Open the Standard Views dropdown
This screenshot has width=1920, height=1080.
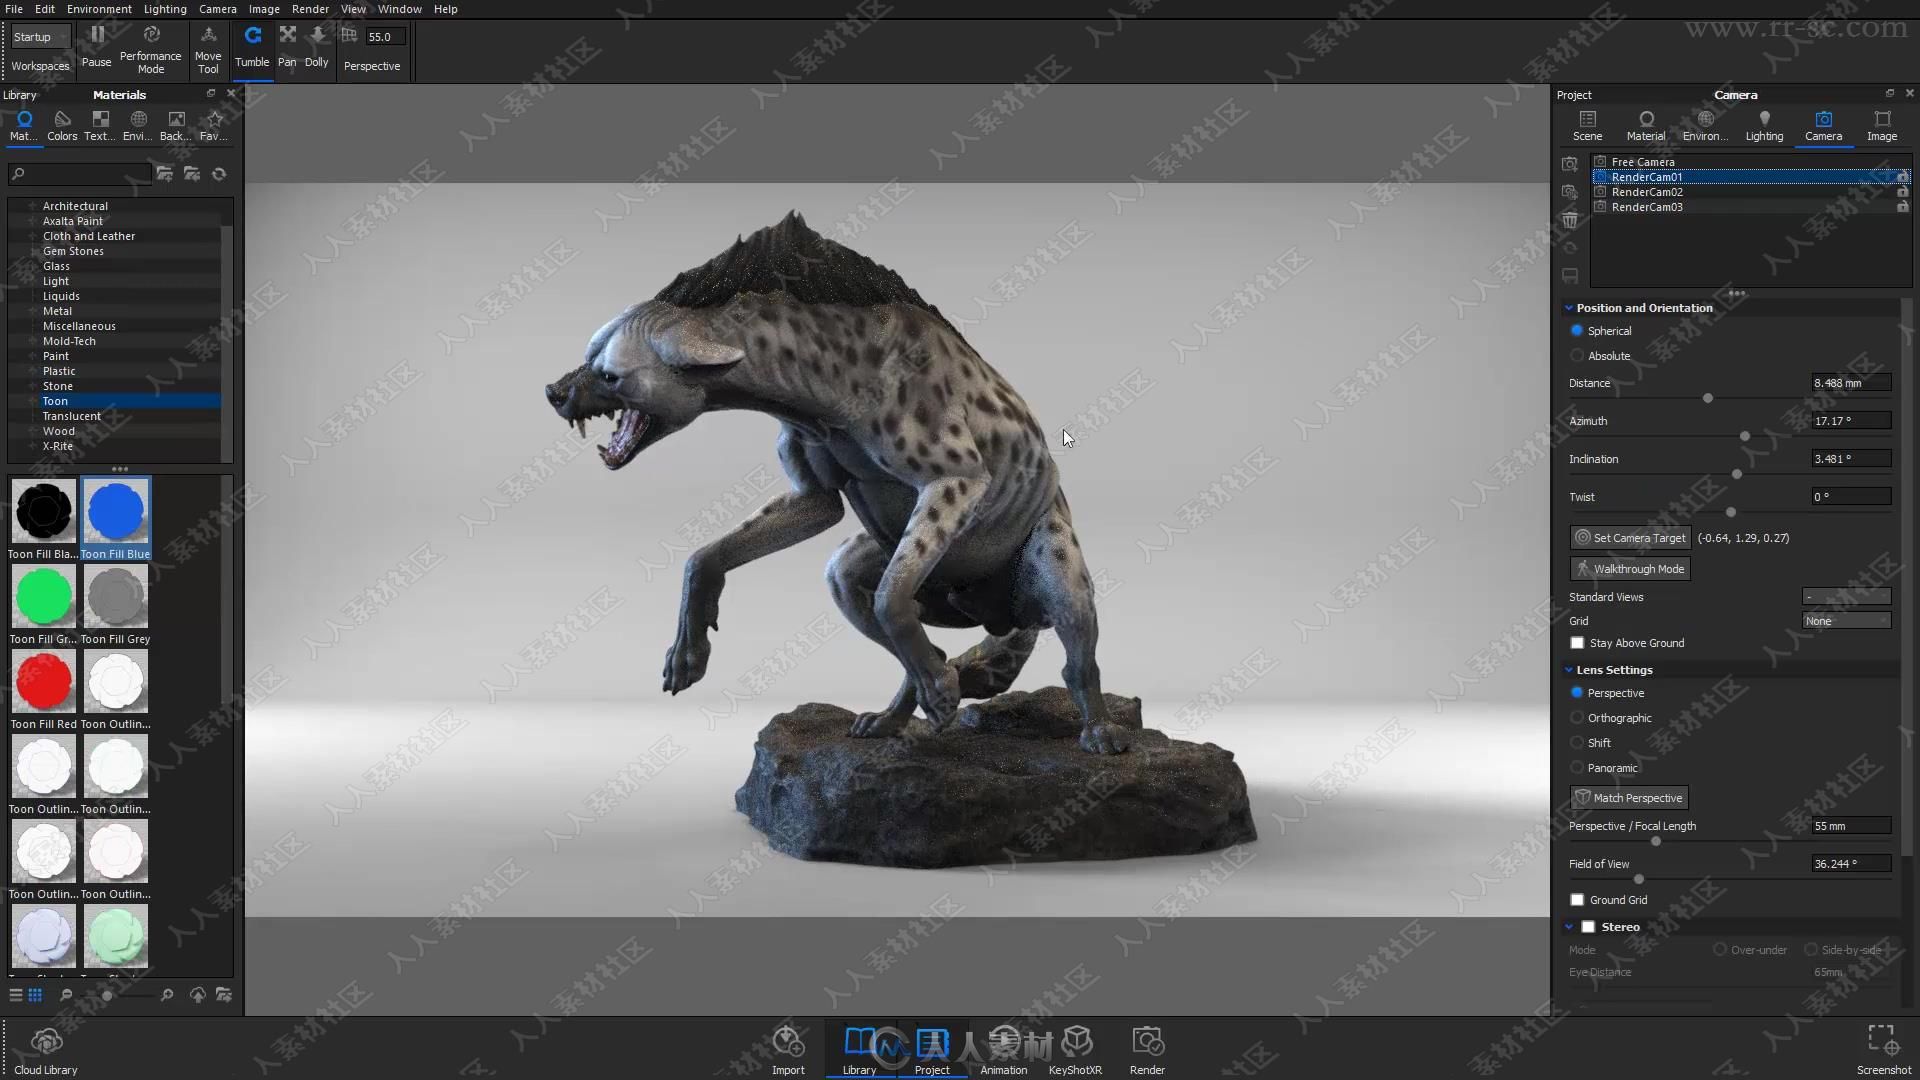tap(1846, 597)
